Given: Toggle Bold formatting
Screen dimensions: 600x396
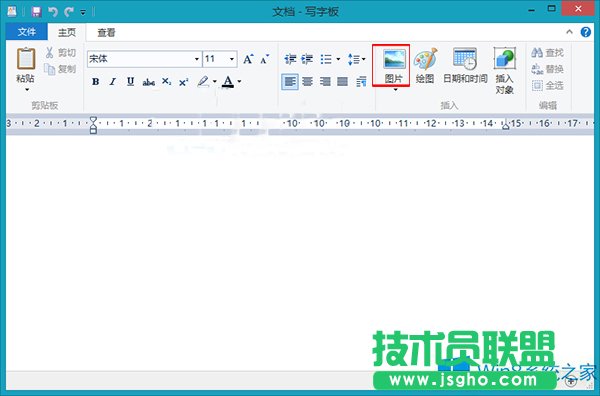Looking at the screenshot, I should [x=96, y=81].
